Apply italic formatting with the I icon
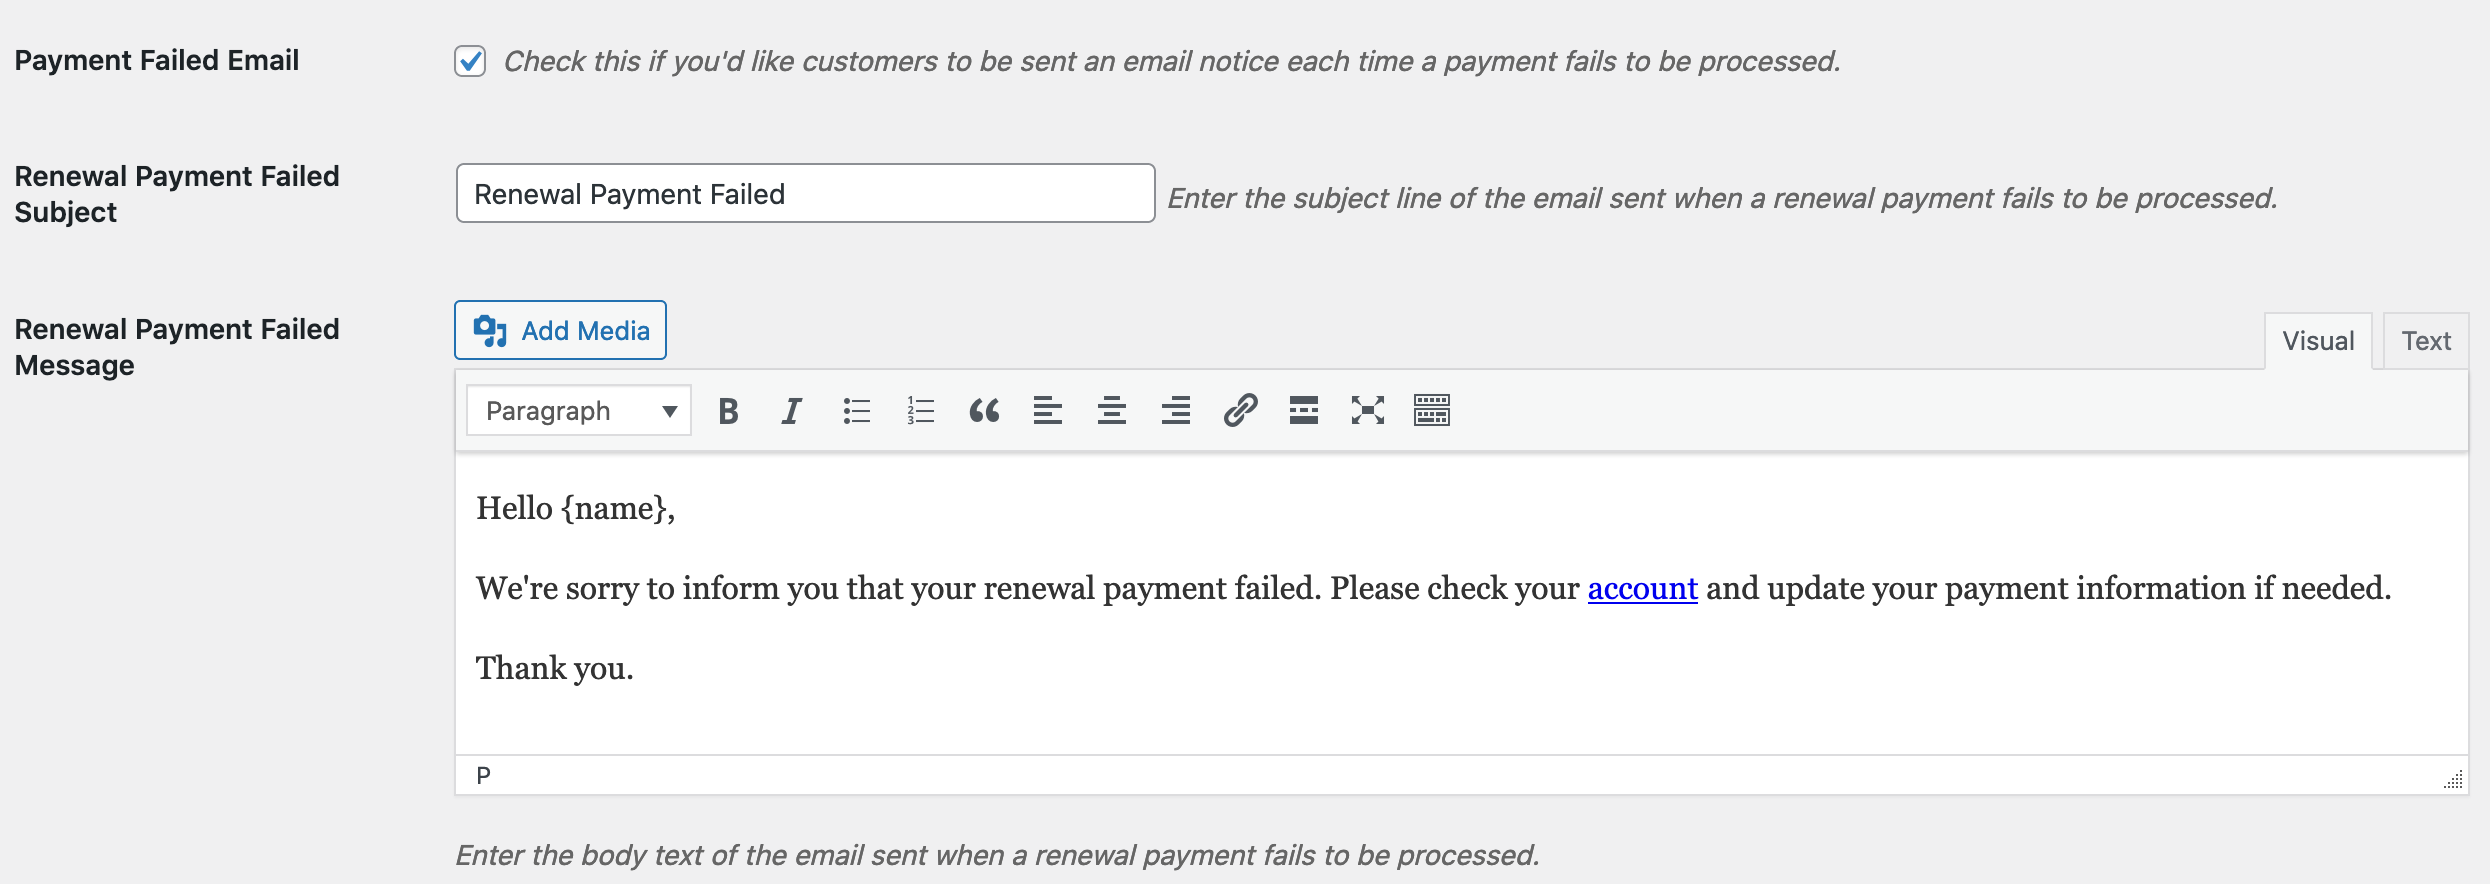 (x=791, y=411)
